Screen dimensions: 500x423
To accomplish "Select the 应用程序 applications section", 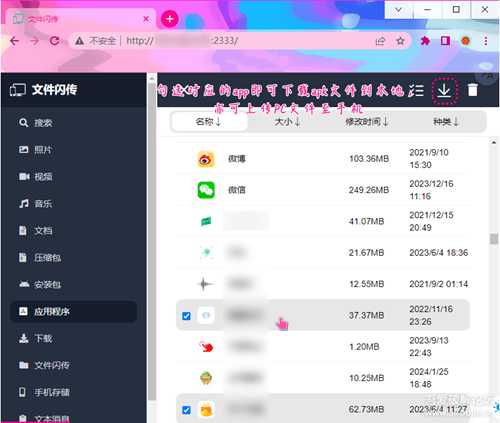I will pos(74,311).
